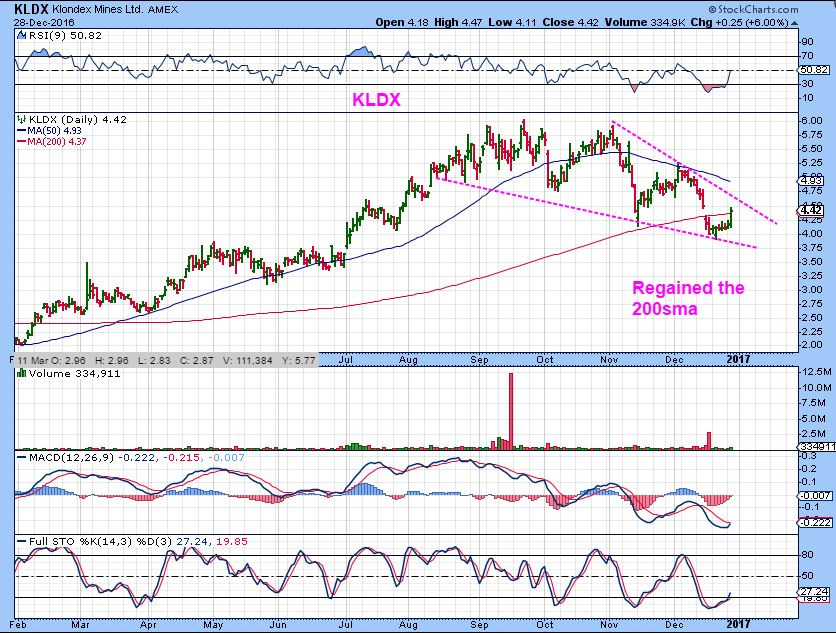Click the 334911 volume tag on right axis
This screenshot has width=836, height=634.
click(816, 447)
